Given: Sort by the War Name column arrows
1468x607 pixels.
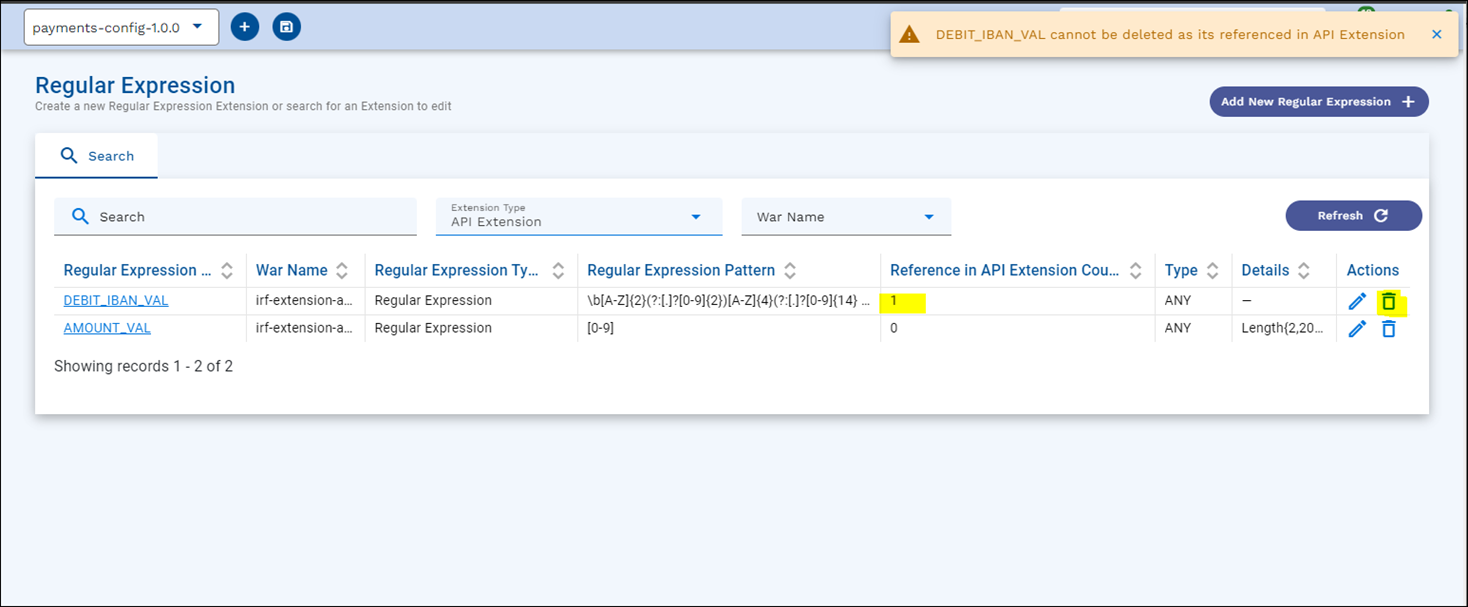Looking at the screenshot, I should point(342,270).
